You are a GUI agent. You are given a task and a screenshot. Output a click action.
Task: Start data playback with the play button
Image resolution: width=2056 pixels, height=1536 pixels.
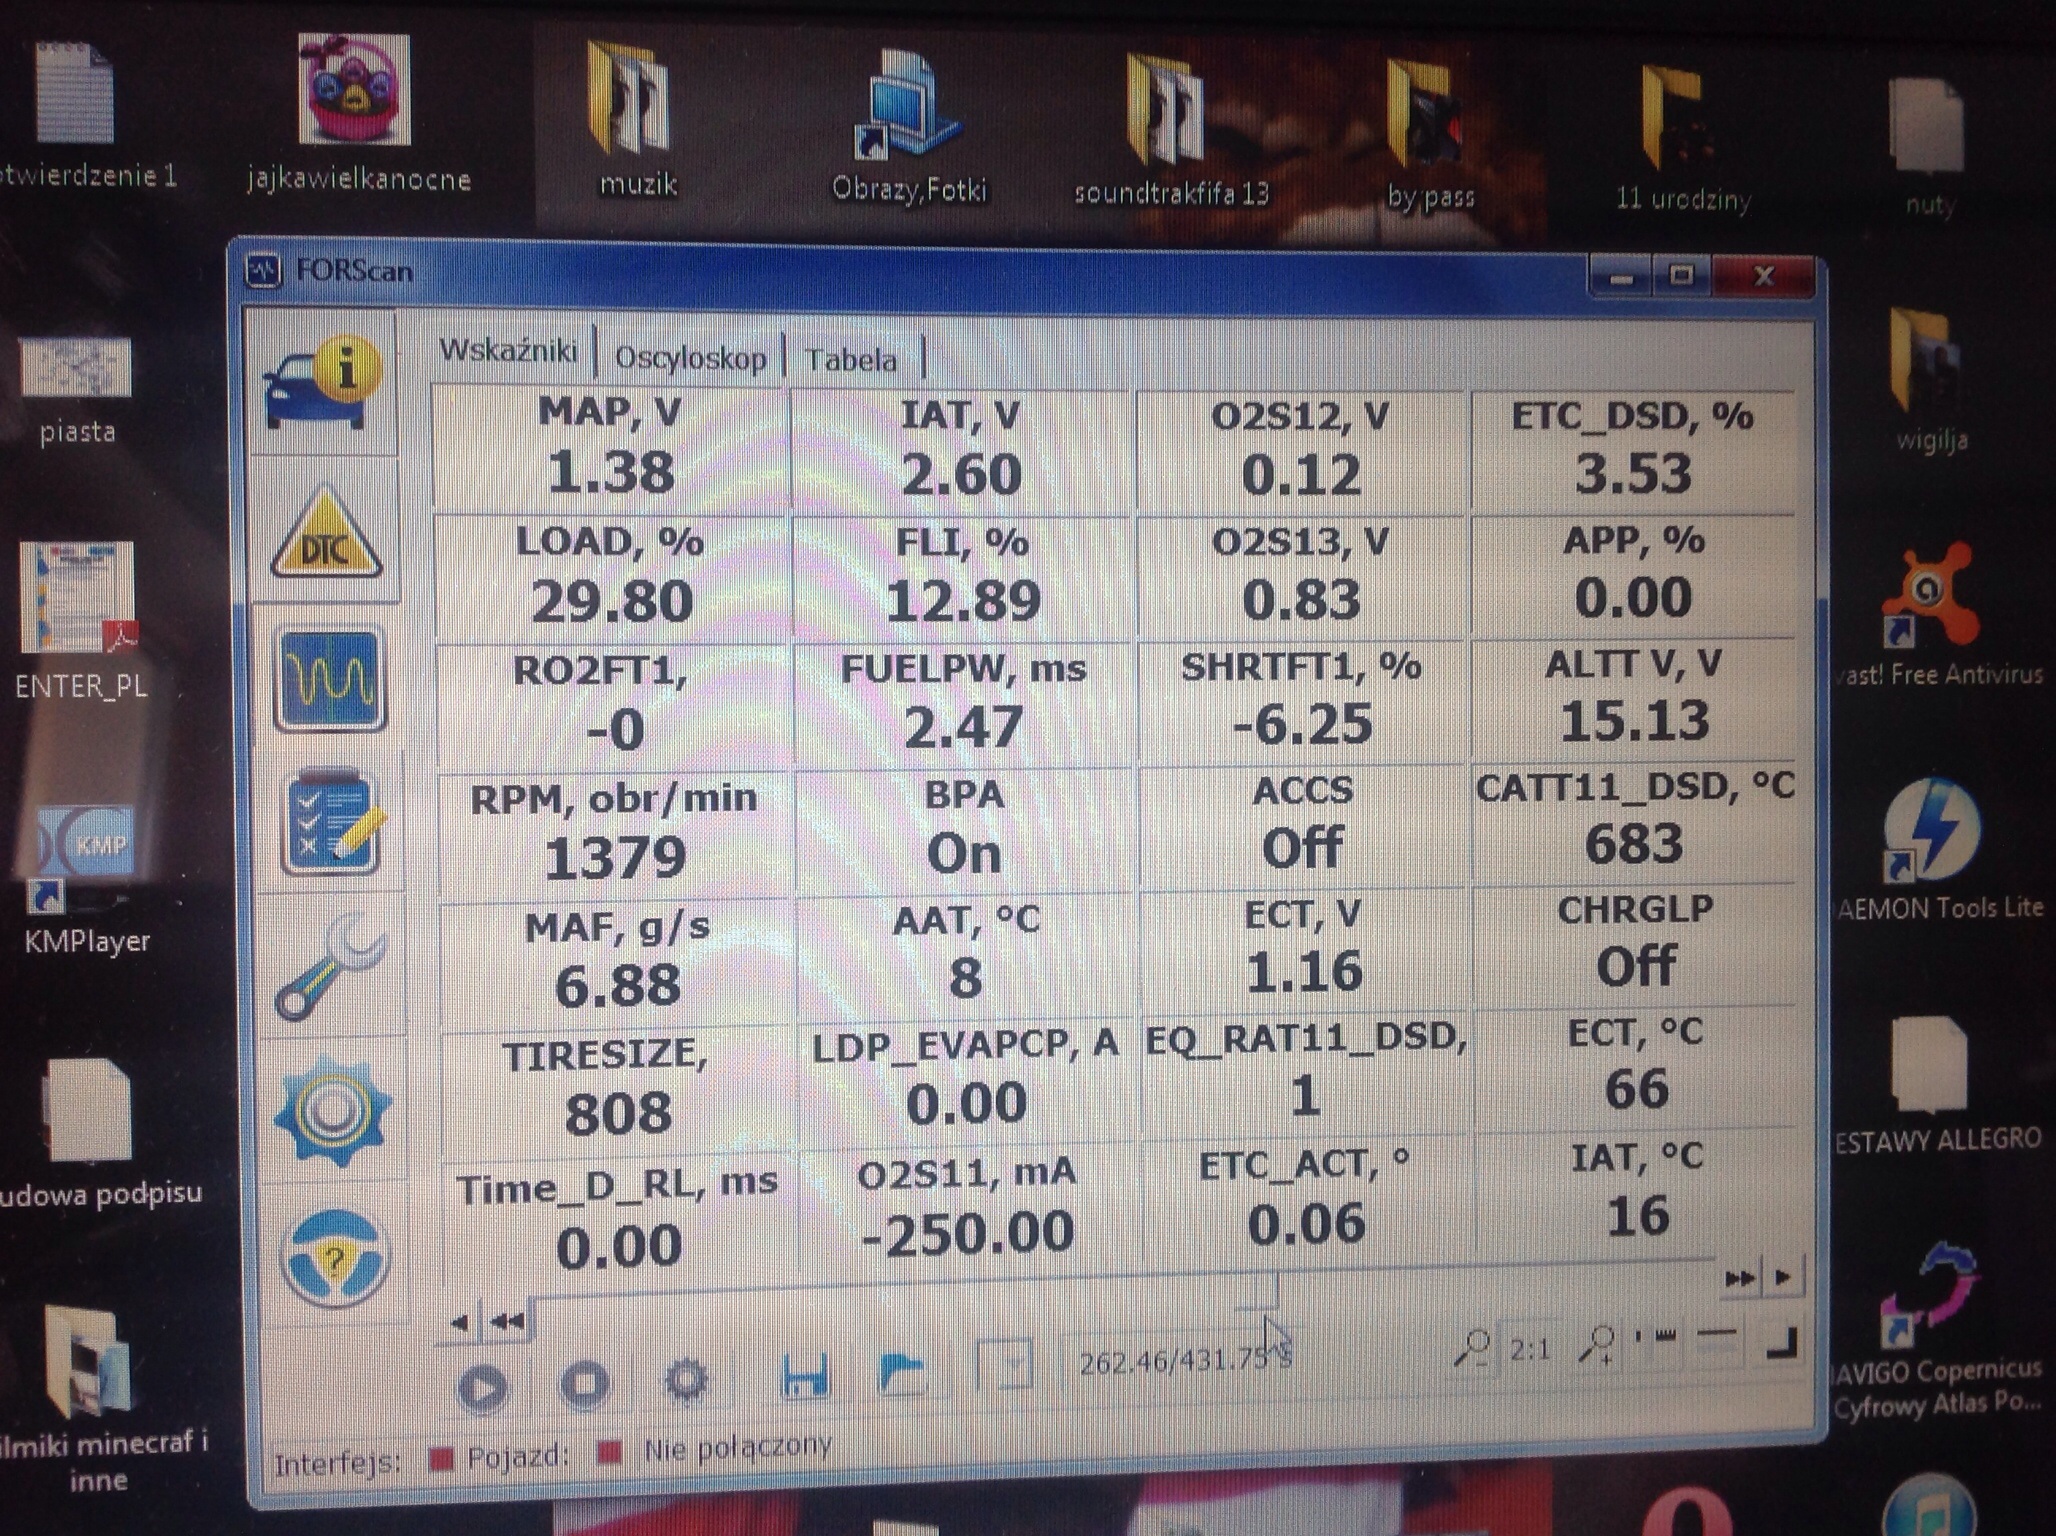pos(483,1388)
